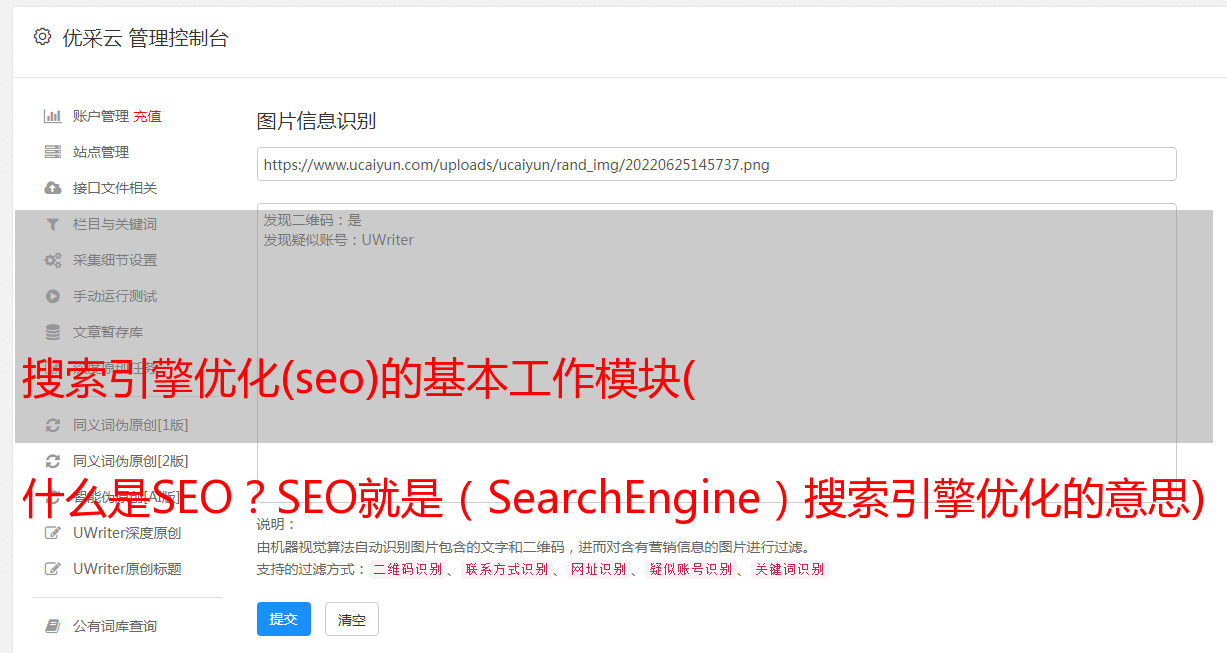Image resolution: width=1227 pixels, height=653 pixels.
Task: Select 手动运行测试 in the sidebar
Action: tap(115, 296)
